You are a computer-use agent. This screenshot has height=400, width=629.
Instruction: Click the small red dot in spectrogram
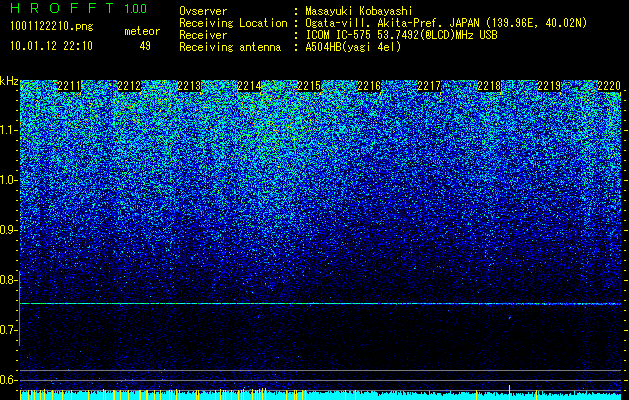click(510, 318)
